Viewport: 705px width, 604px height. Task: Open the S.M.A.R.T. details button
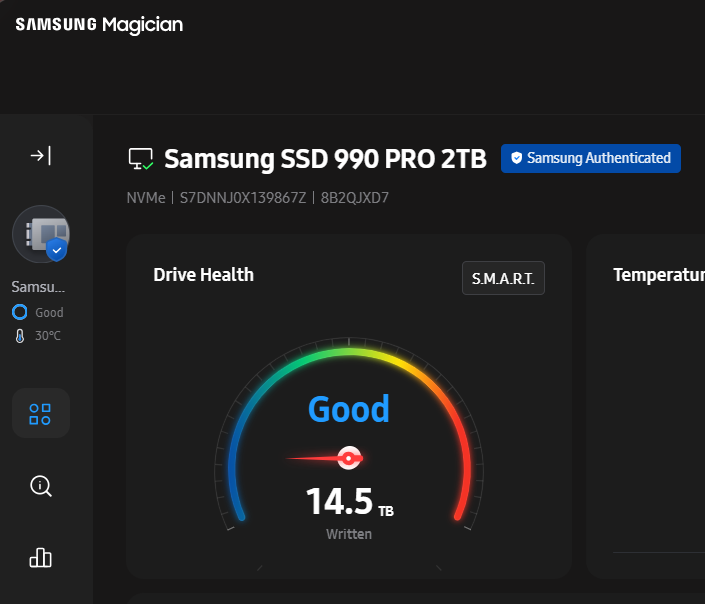coord(503,278)
